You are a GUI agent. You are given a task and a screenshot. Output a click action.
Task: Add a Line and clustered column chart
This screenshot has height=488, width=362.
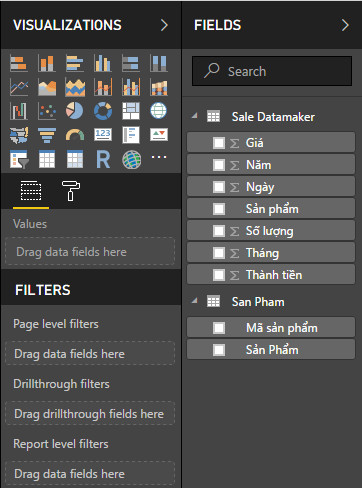(x=131, y=87)
